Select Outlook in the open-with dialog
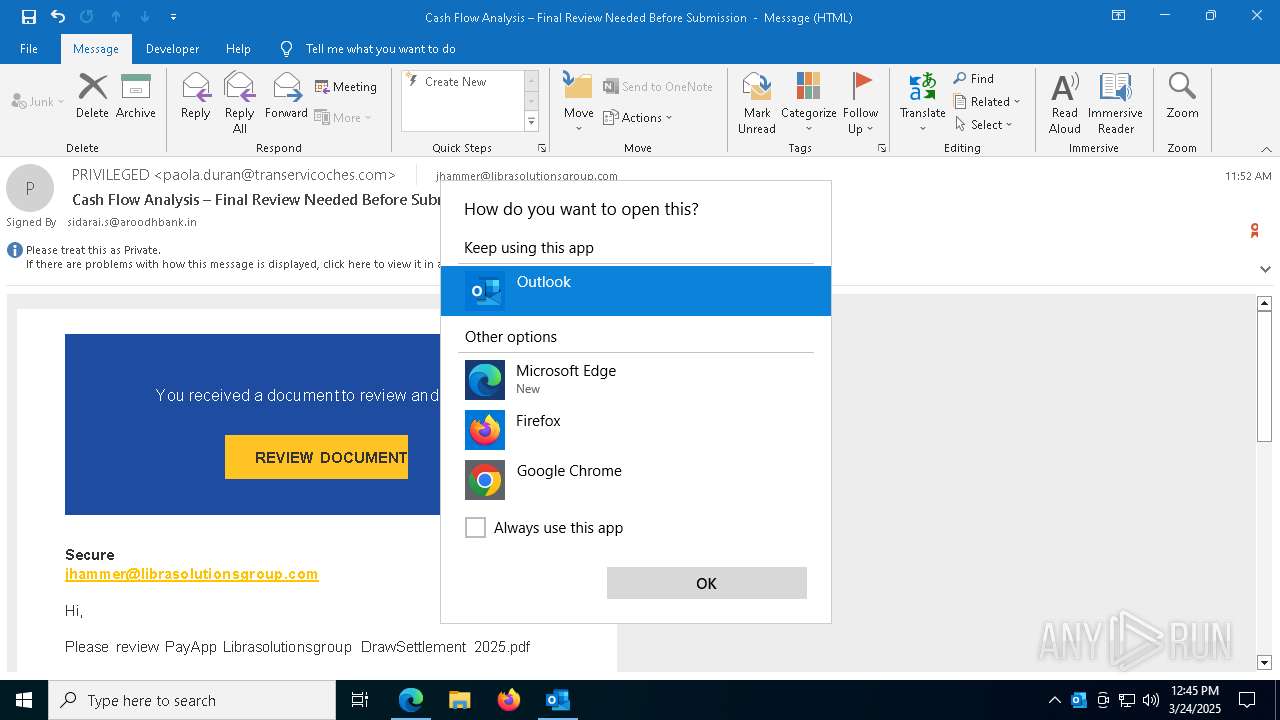The height and width of the screenshot is (720, 1280). [636, 291]
